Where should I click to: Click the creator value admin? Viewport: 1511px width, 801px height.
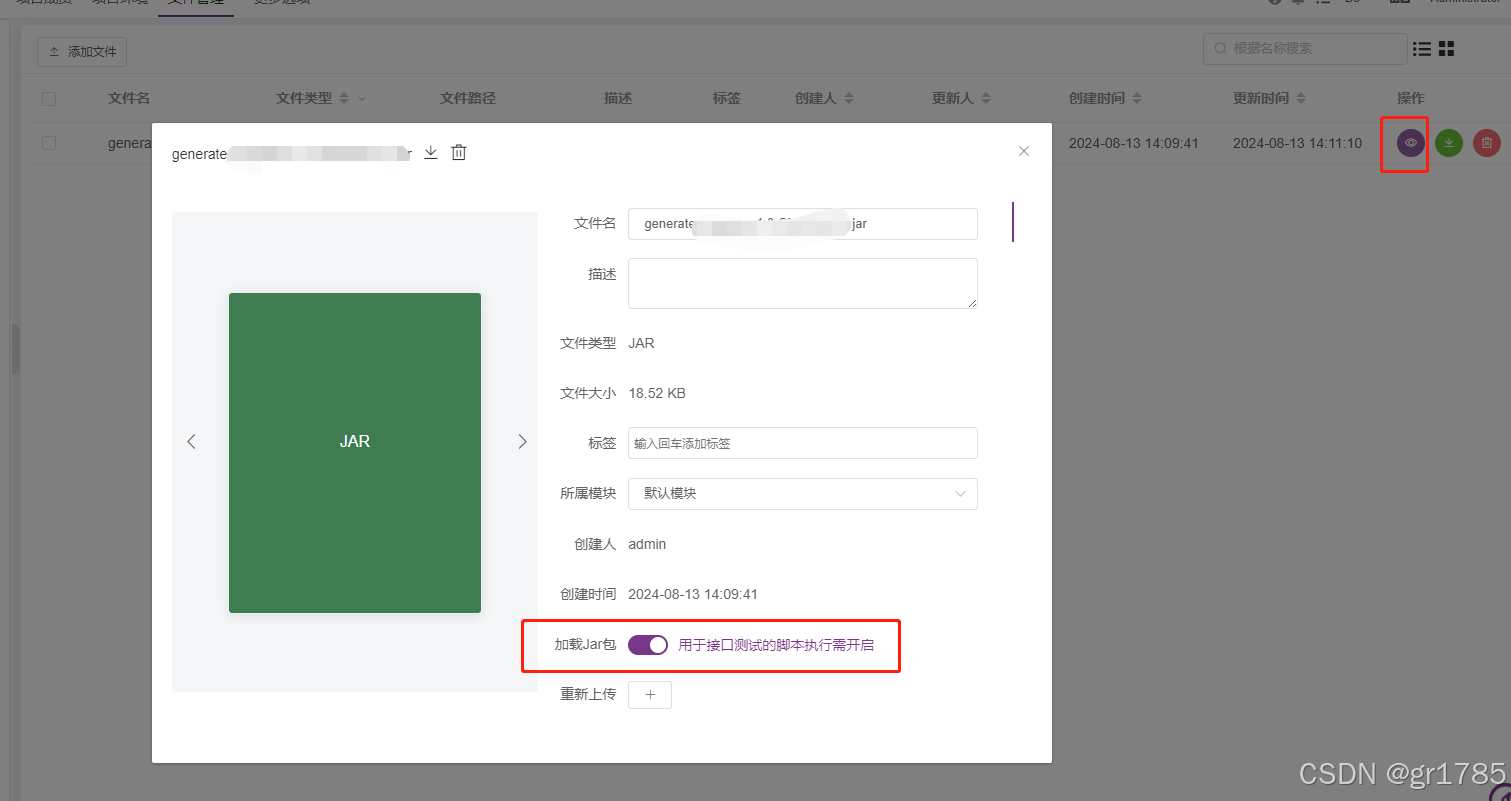[x=647, y=544]
